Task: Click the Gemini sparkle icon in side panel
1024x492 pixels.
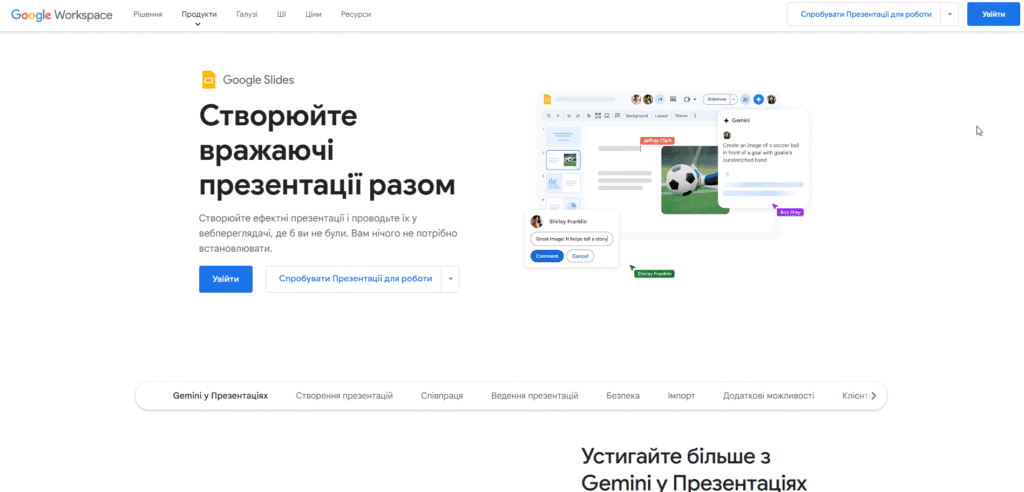Action: (727, 119)
